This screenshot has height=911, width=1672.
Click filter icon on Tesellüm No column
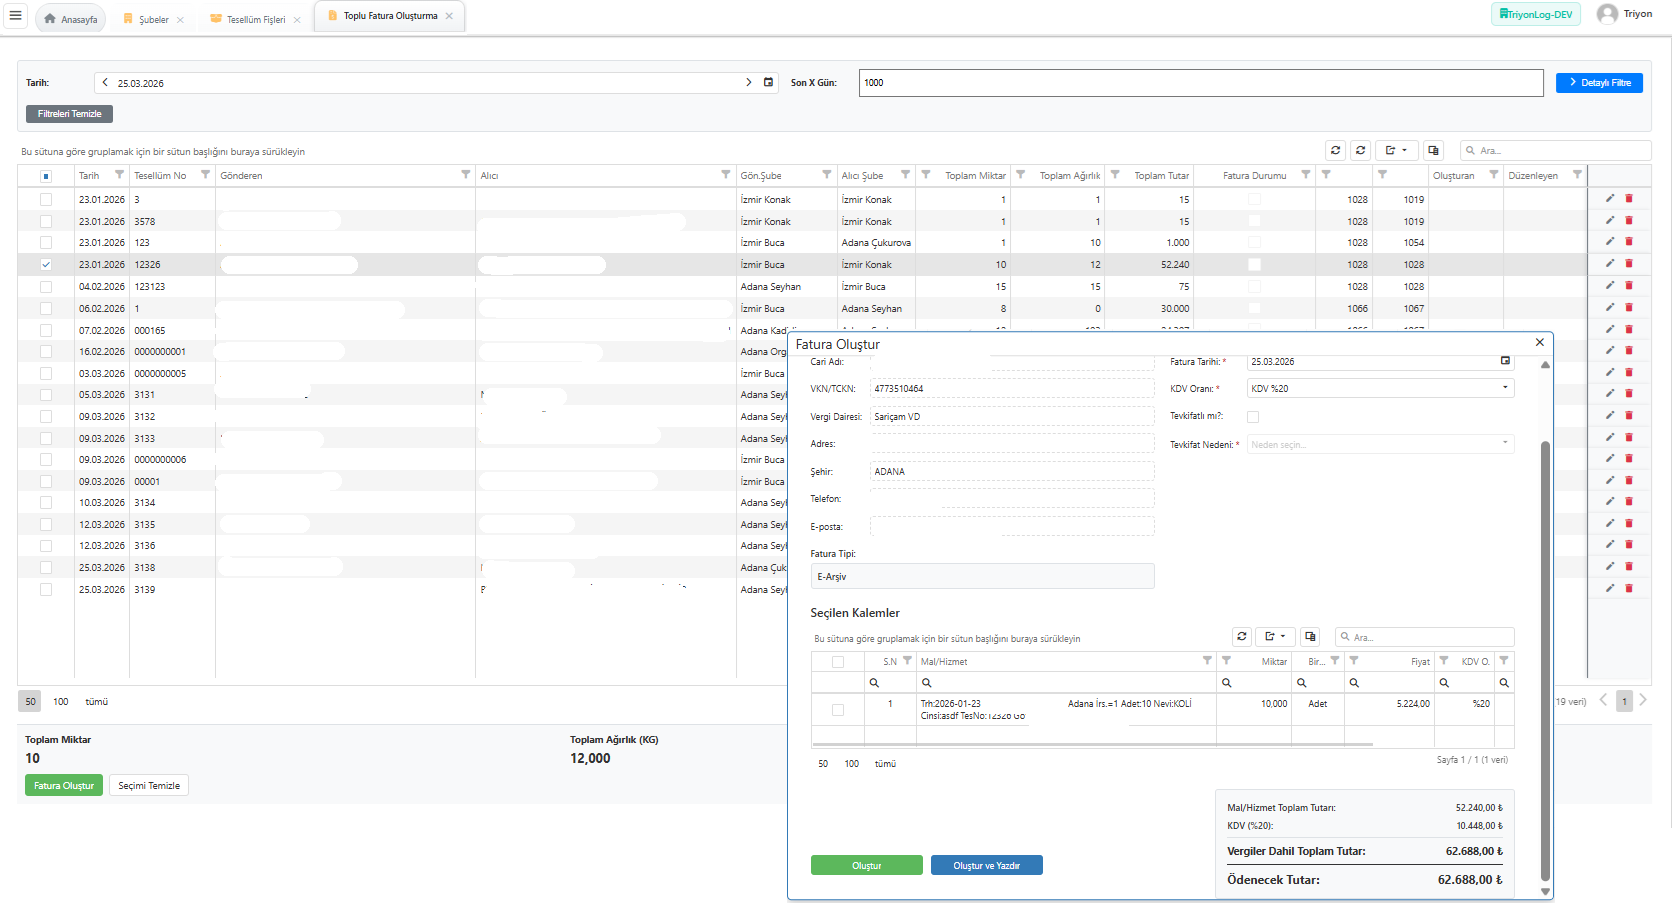click(x=205, y=175)
